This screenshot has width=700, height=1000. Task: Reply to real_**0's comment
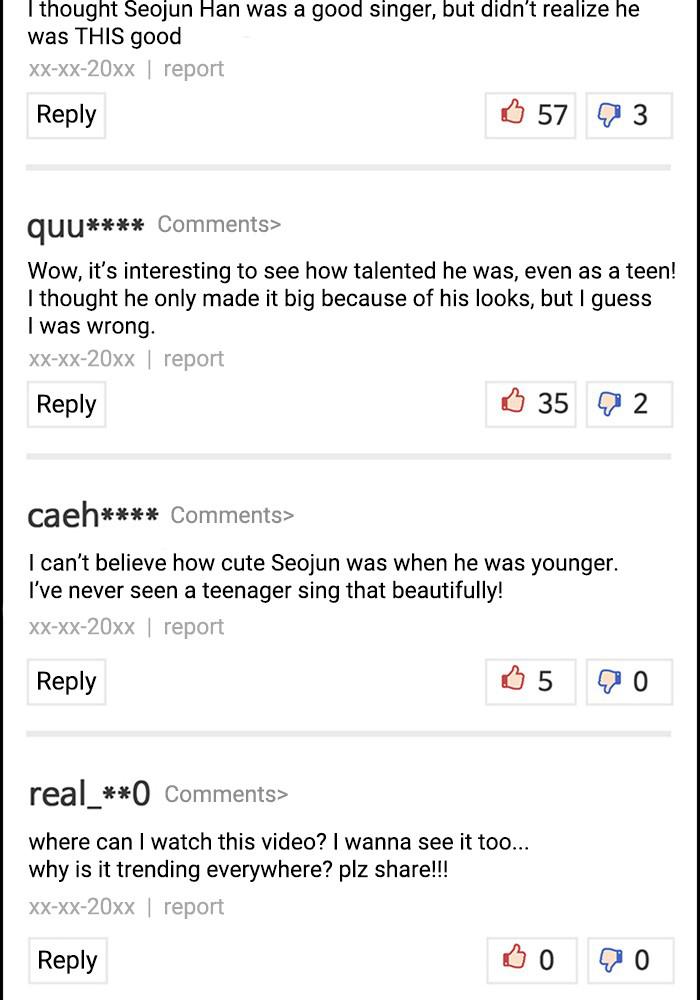pos(66,960)
